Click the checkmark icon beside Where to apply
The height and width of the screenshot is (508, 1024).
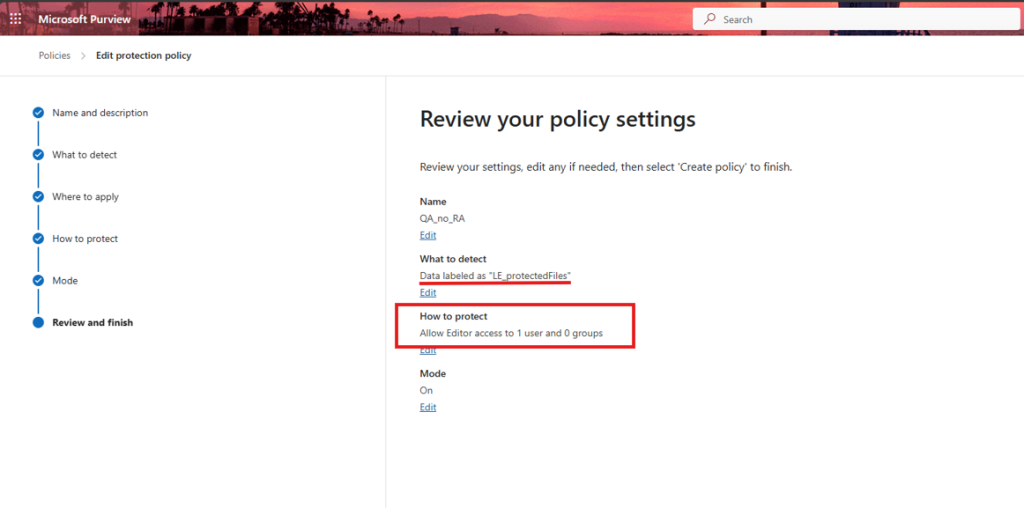[x=38, y=197]
